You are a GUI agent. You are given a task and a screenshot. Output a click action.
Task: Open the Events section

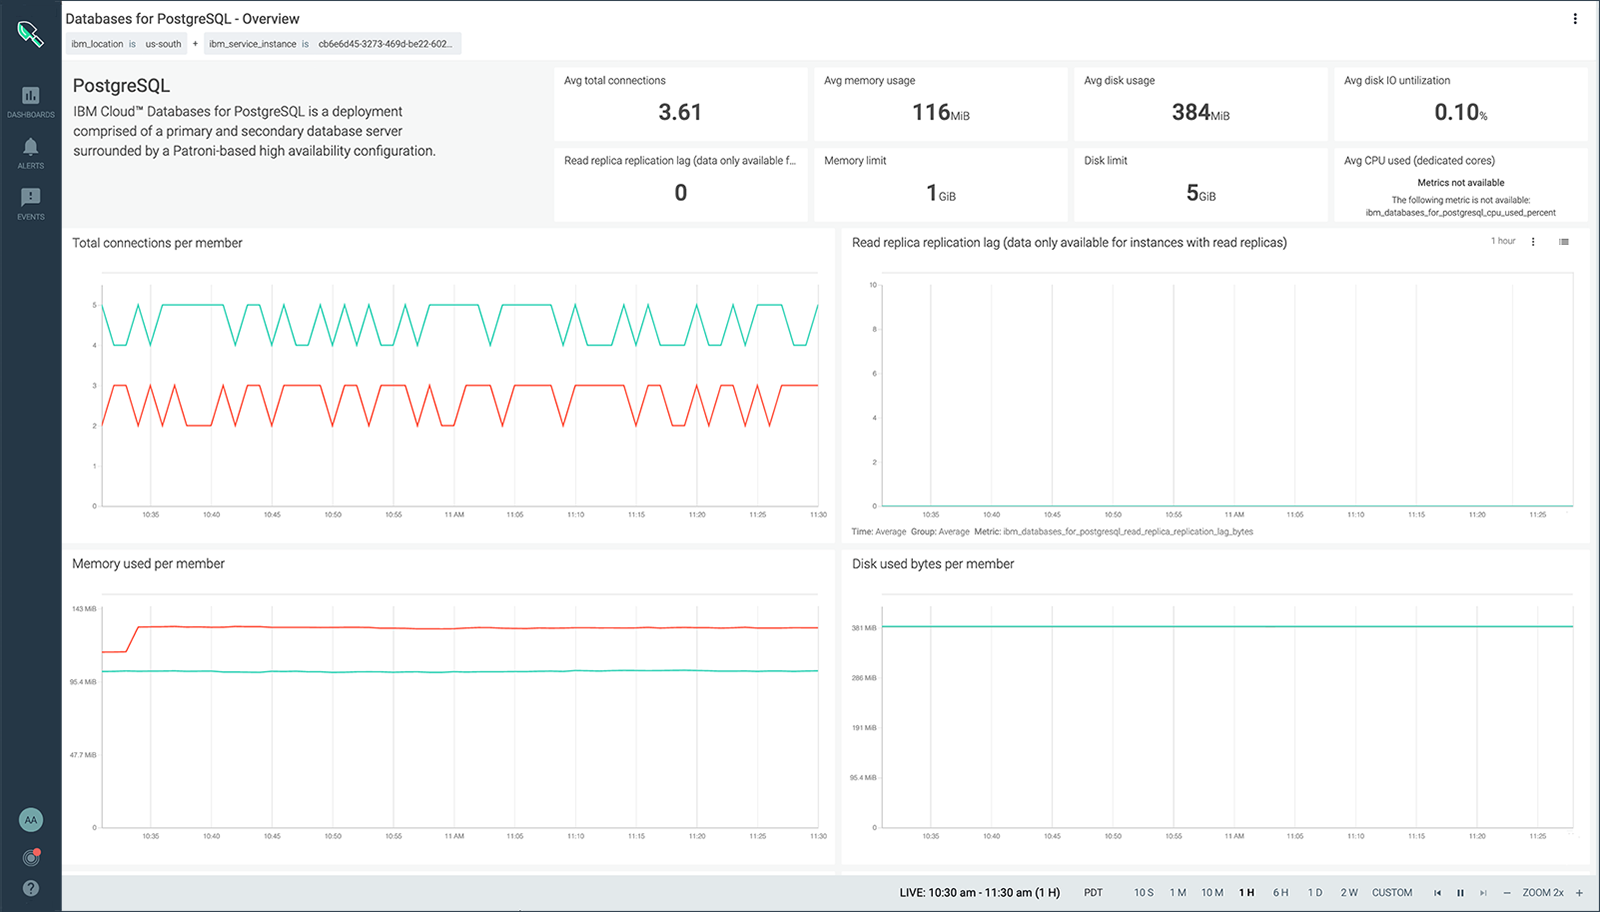[31, 204]
